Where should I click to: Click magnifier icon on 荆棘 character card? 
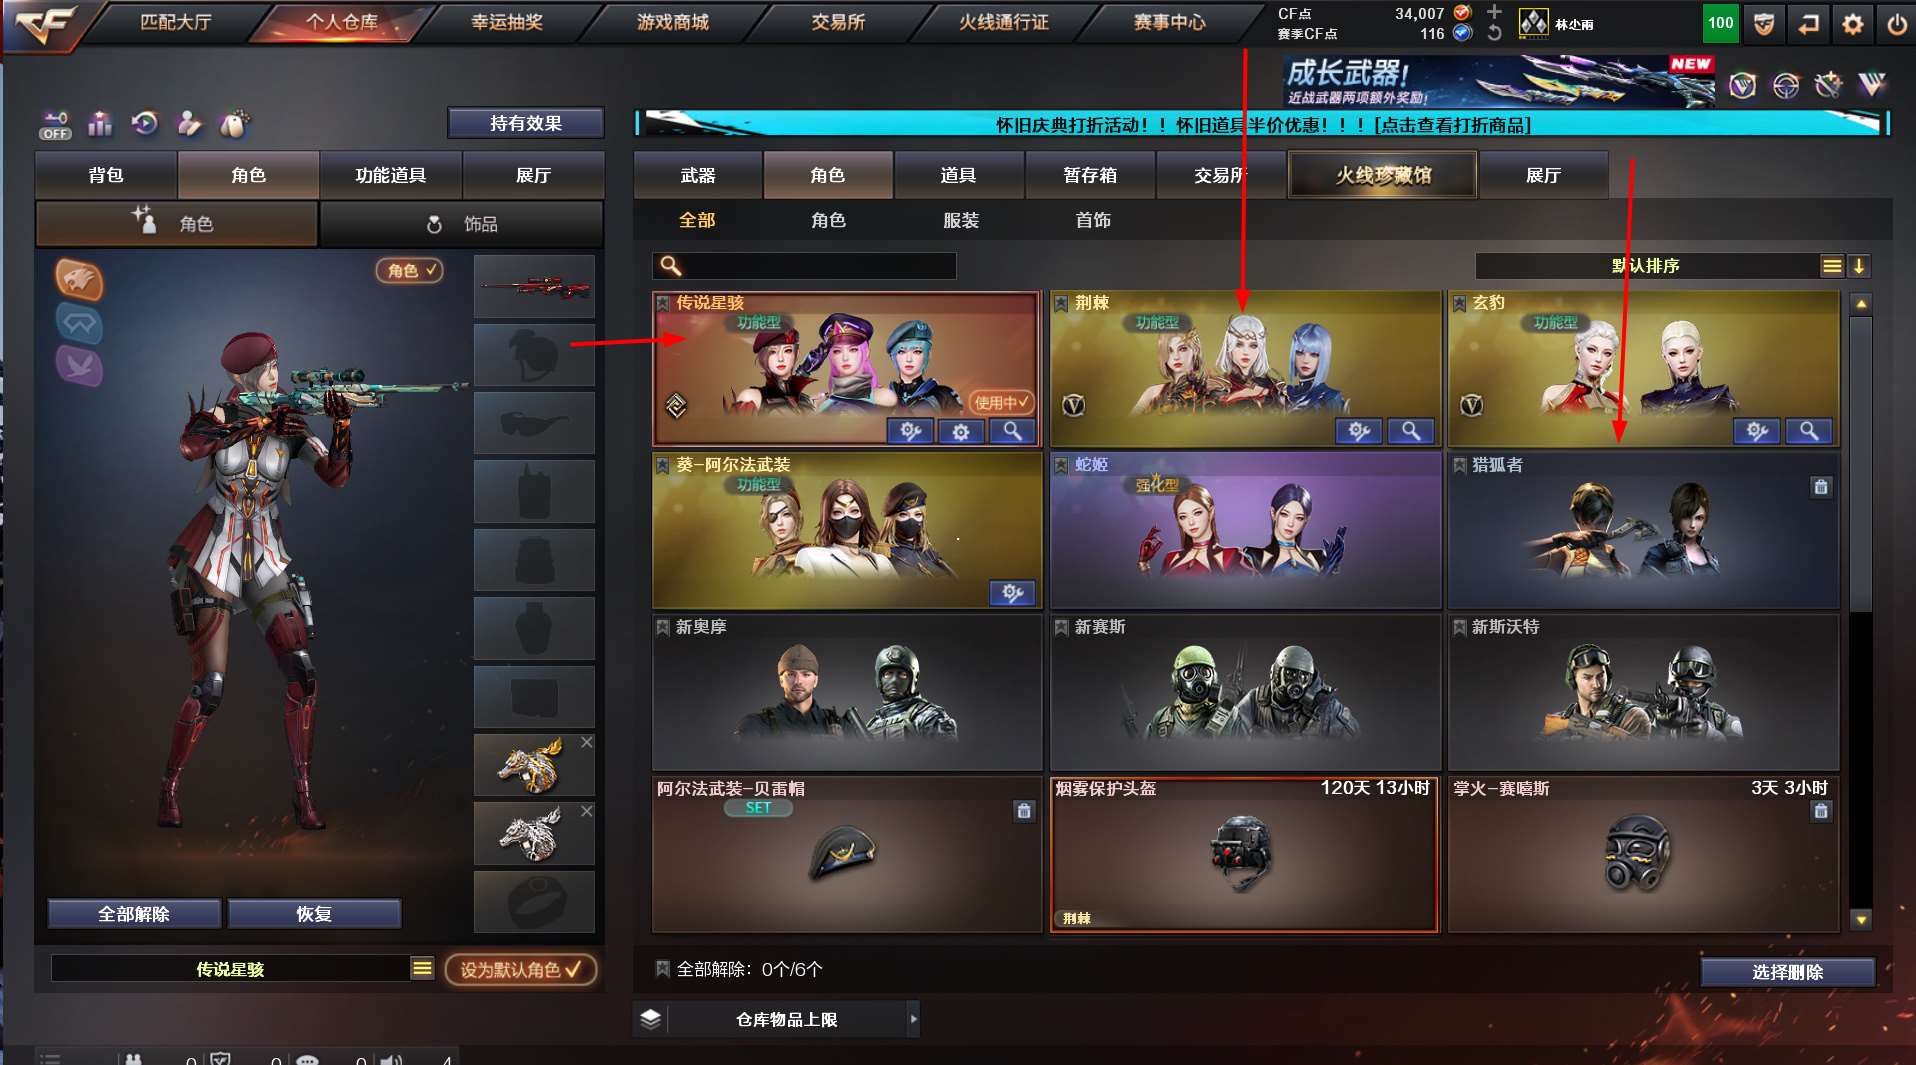click(x=1410, y=431)
